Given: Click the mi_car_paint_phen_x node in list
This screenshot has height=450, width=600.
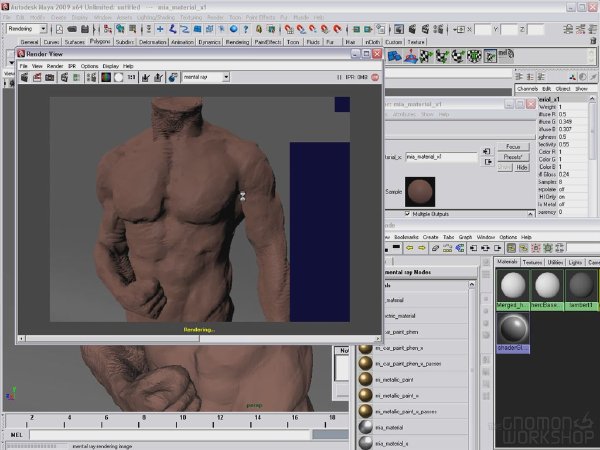Looking at the screenshot, I should coord(413,348).
